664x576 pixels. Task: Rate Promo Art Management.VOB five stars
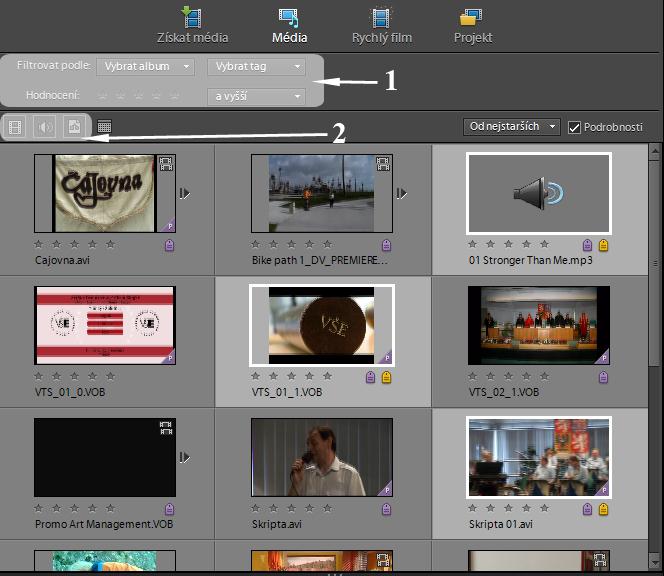[111, 508]
